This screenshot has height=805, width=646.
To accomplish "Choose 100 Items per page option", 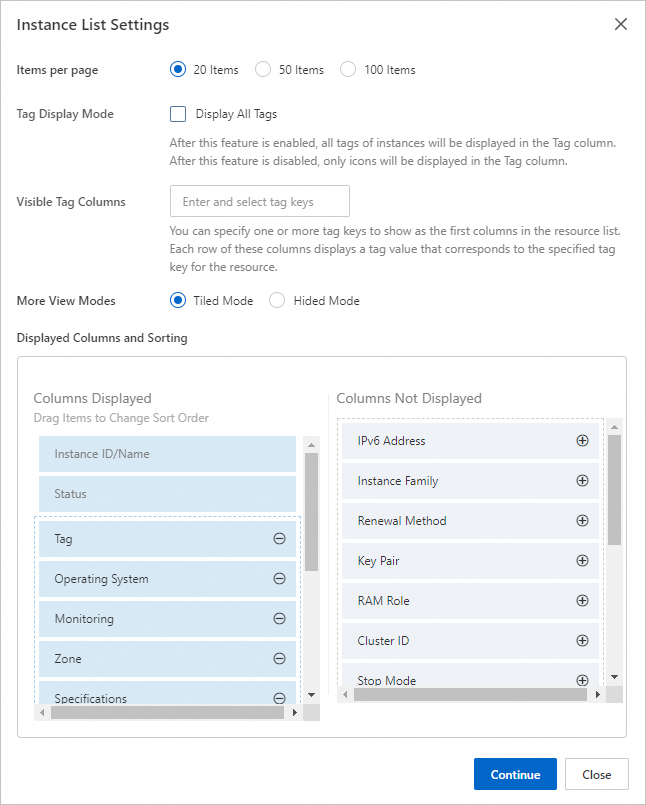I will [348, 70].
